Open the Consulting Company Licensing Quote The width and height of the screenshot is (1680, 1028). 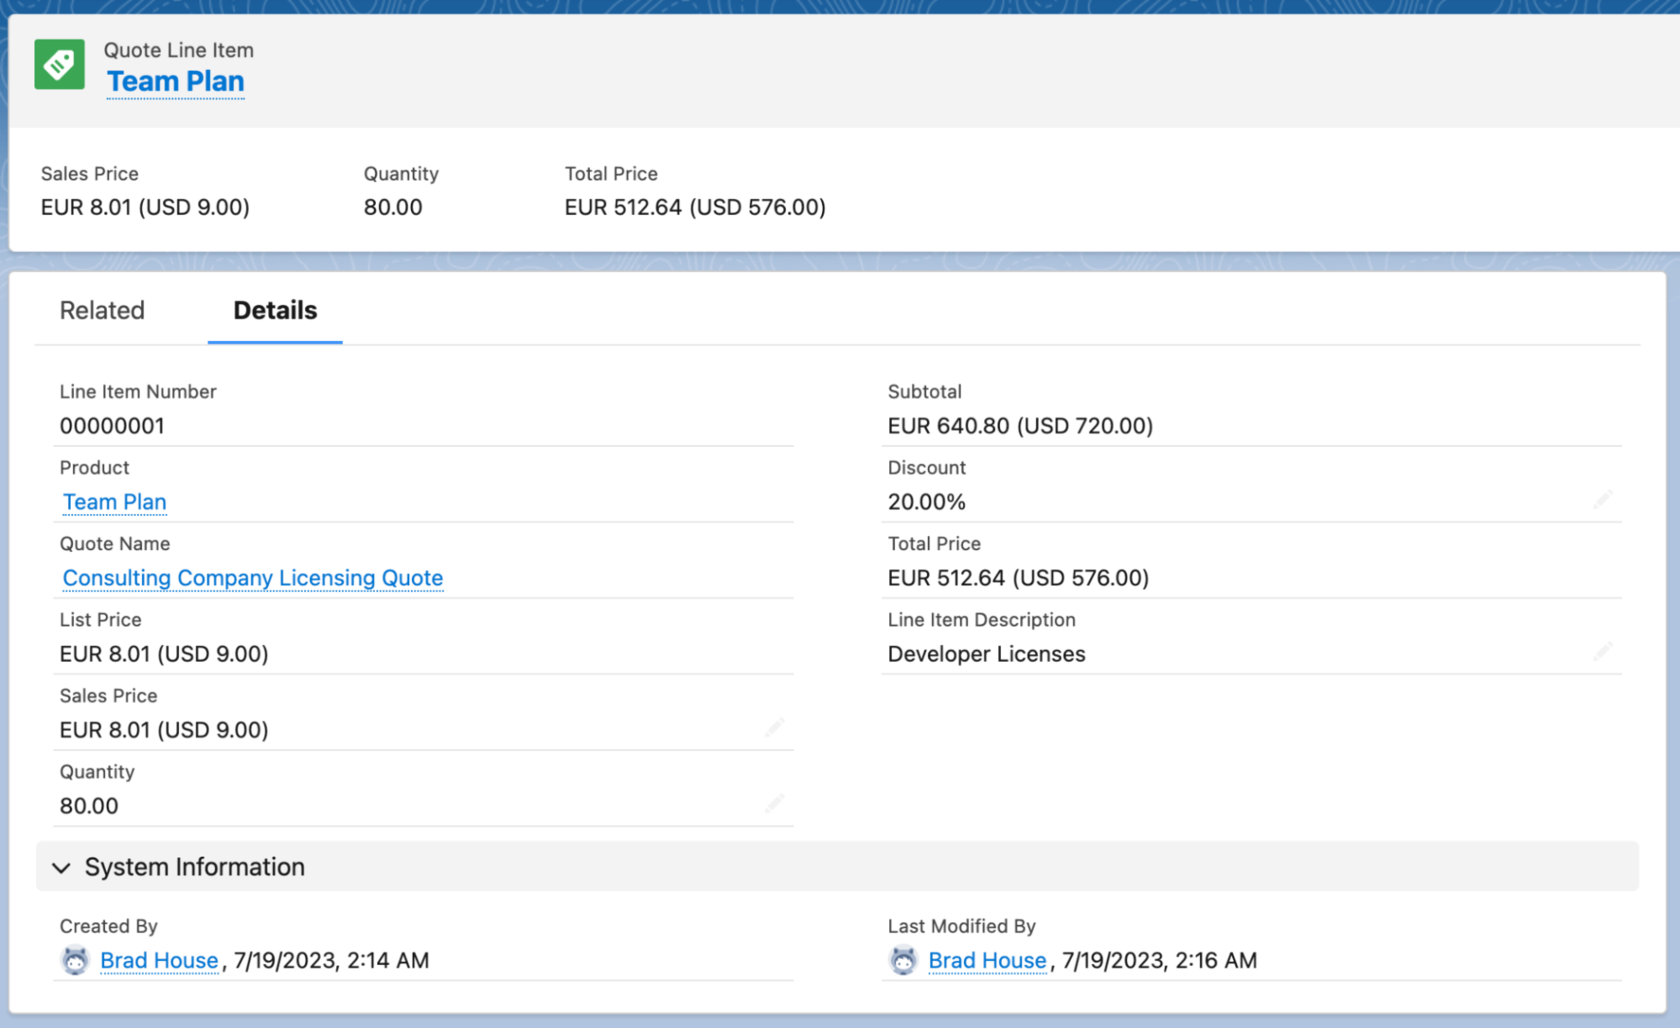tap(252, 578)
